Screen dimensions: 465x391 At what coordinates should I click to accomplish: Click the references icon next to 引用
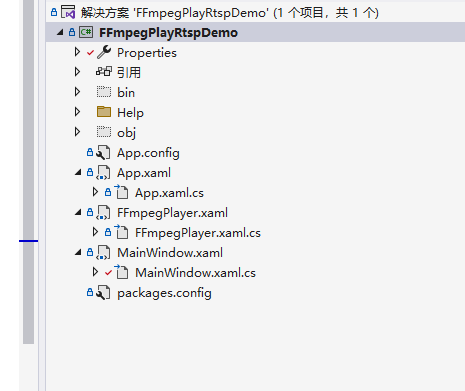point(104,72)
